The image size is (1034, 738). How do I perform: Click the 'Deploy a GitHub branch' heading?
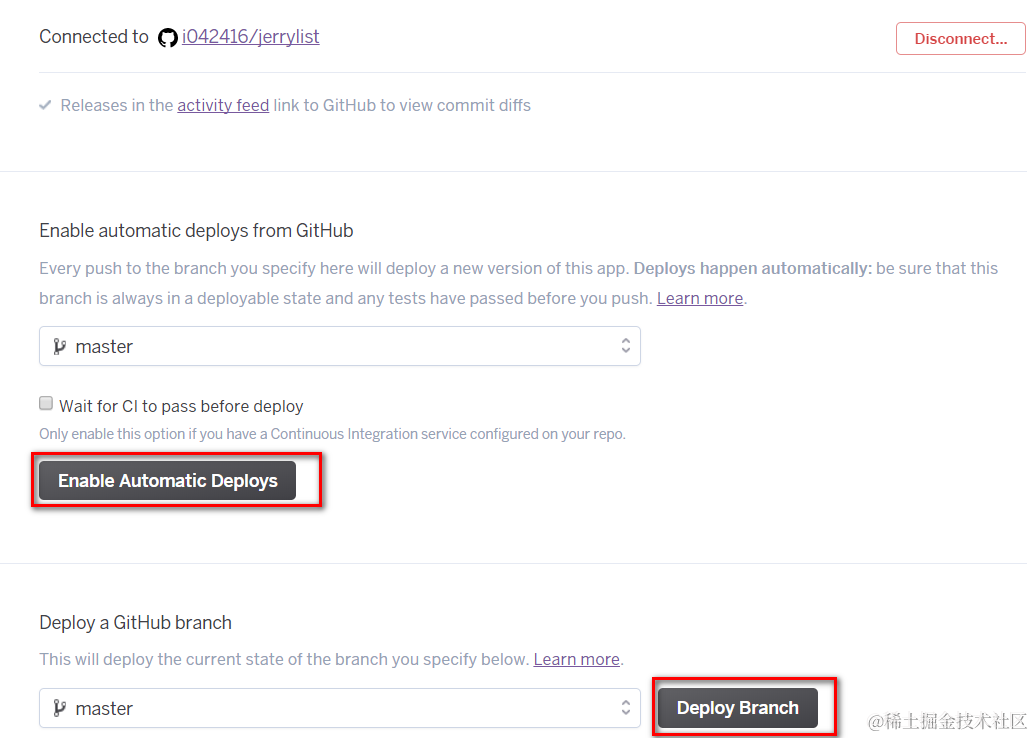135,623
